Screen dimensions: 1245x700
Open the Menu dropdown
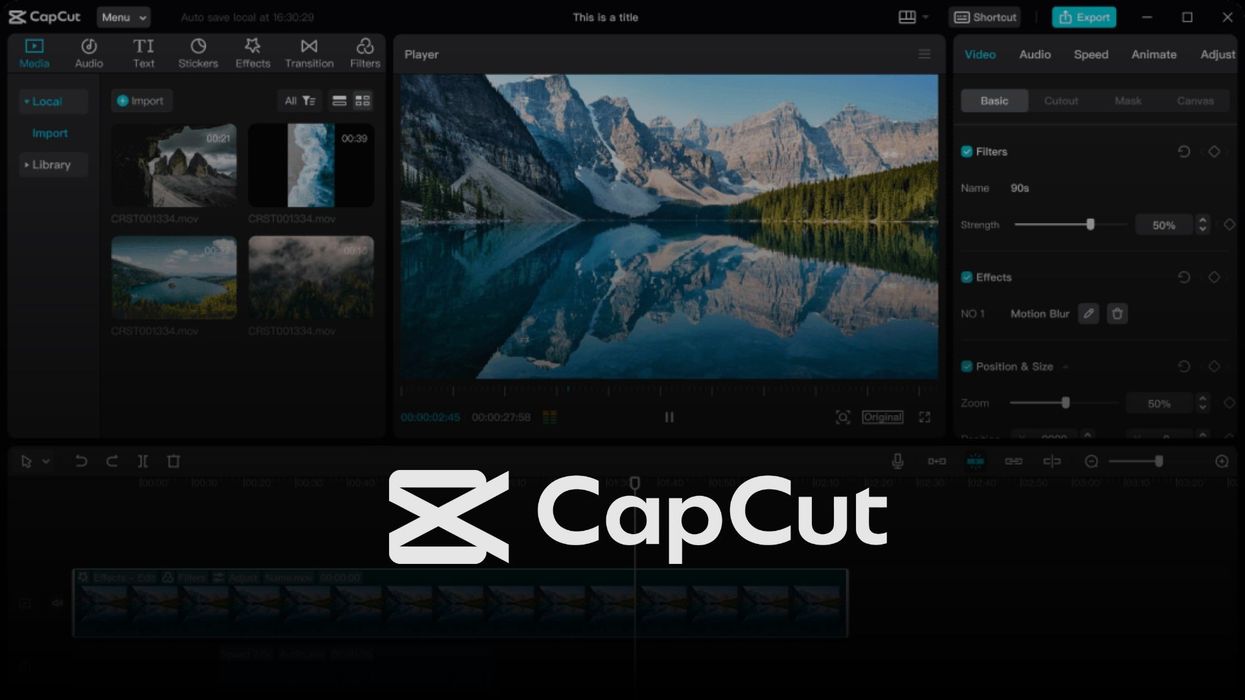(x=123, y=17)
